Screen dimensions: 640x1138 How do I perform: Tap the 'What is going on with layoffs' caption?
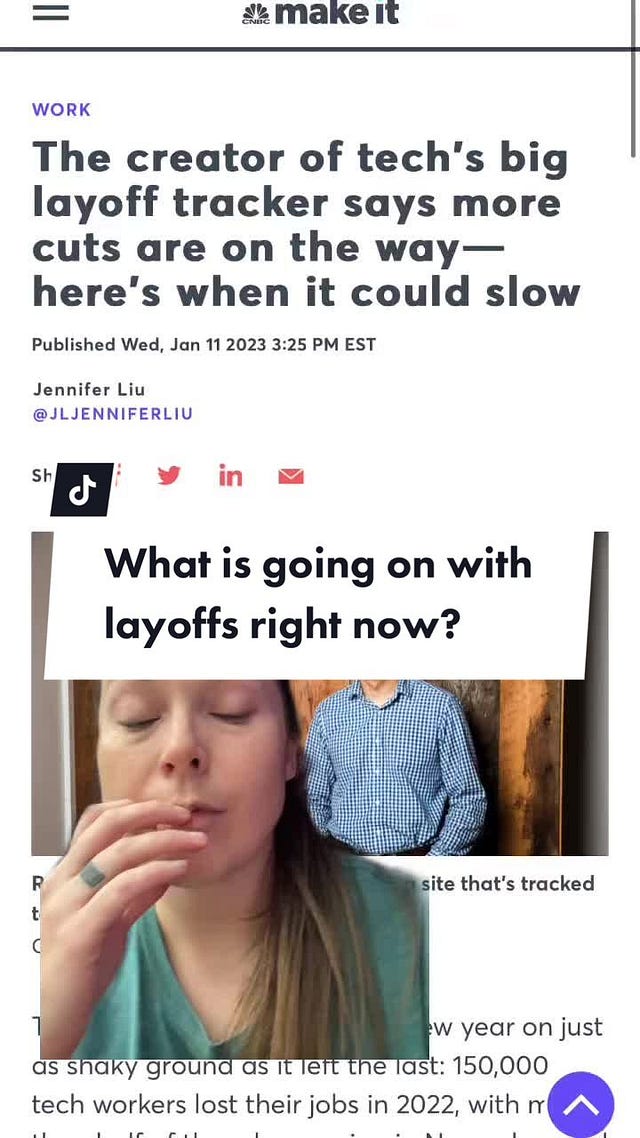318,594
